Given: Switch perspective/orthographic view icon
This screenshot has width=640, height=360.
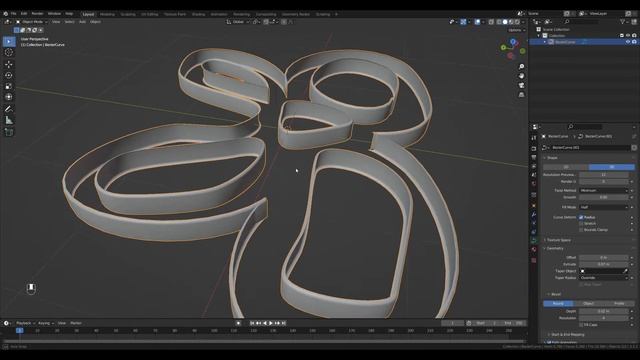Looking at the screenshot, I should point(521,95).
